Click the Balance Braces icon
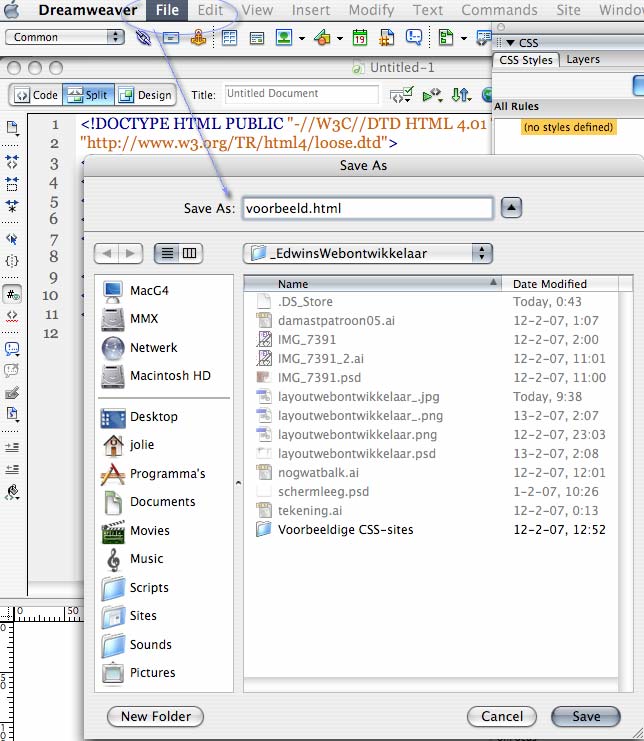This screenshot has width=644, height=741. click(12, 261)
